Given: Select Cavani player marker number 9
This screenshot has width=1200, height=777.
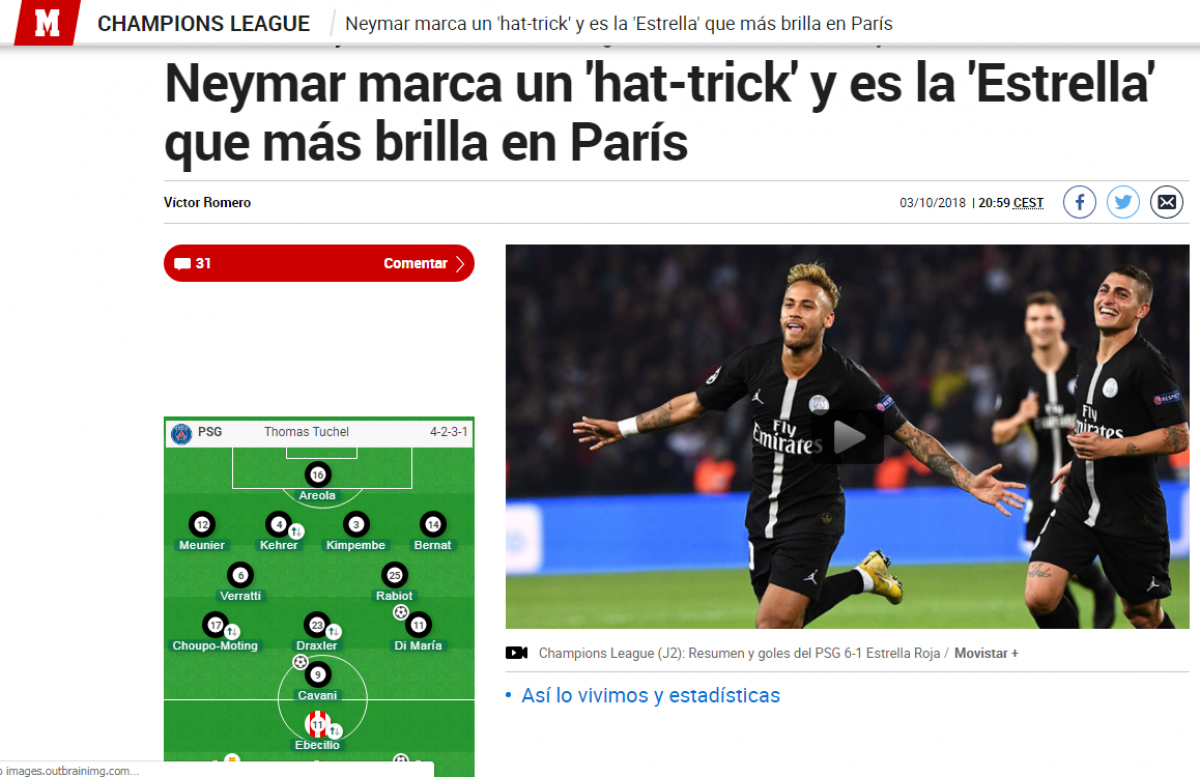Looking at the screenshot, I should (x=317, y=675).
